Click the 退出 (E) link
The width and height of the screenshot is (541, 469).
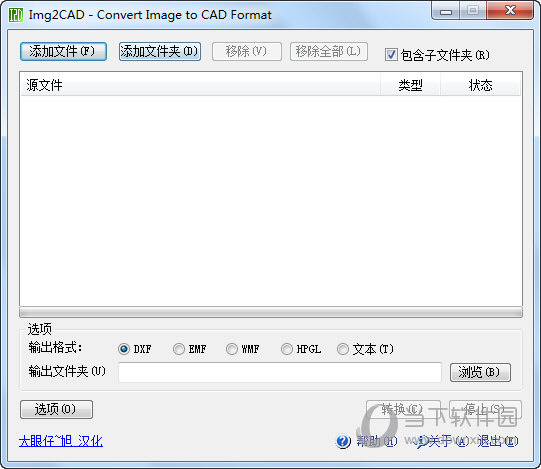coord(498,441)
